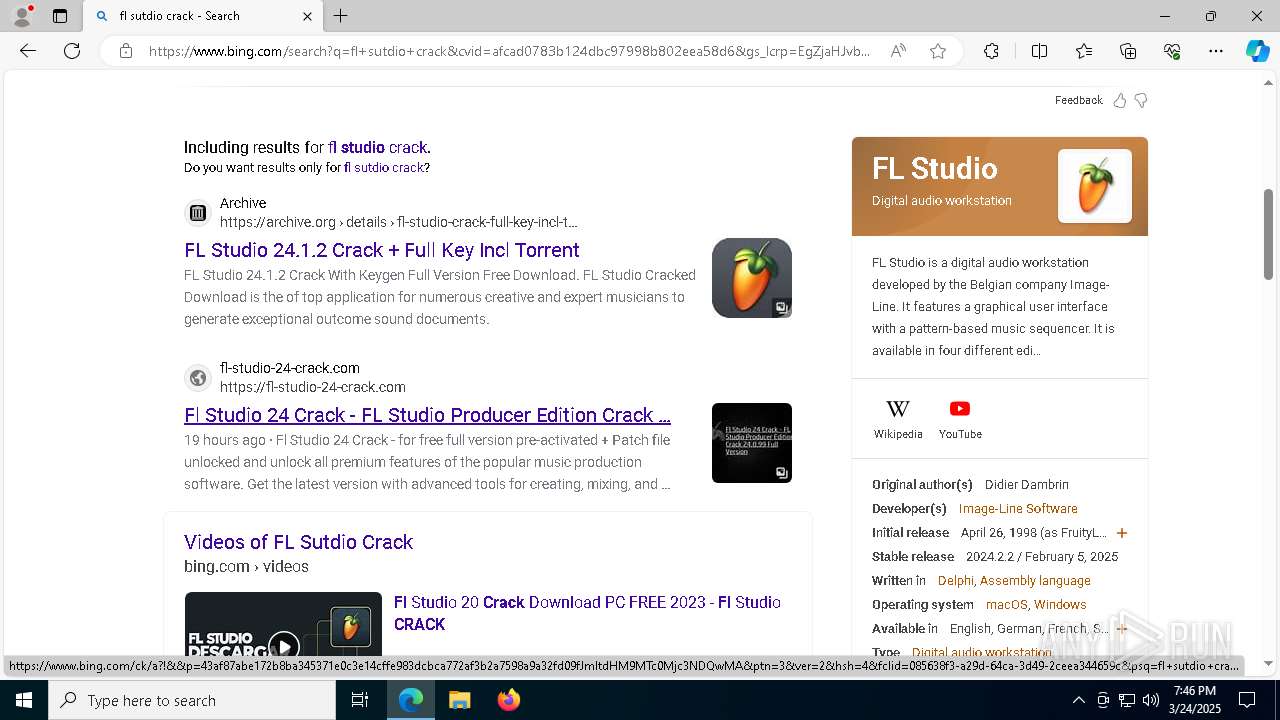Open Firefox on the taskbar
This screenshot has height=720, width=1280.
pos(508,700)
